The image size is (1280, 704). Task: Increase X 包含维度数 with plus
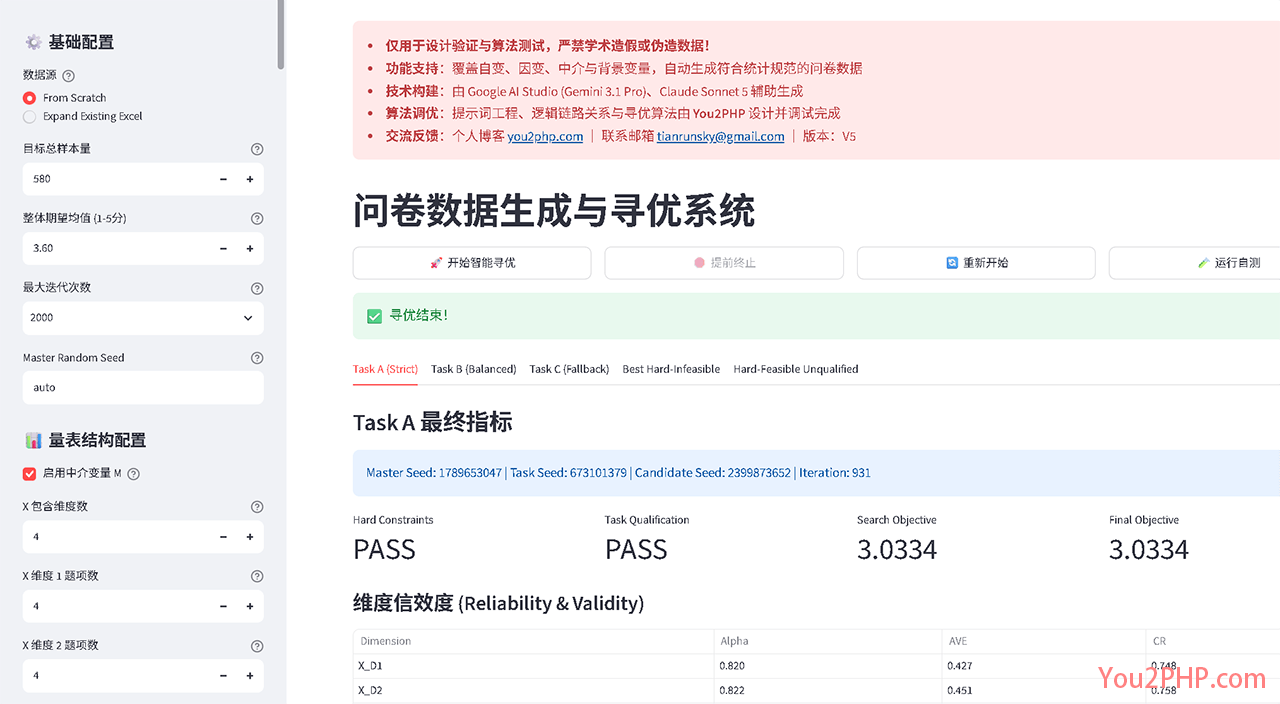(x=250, y=537)
